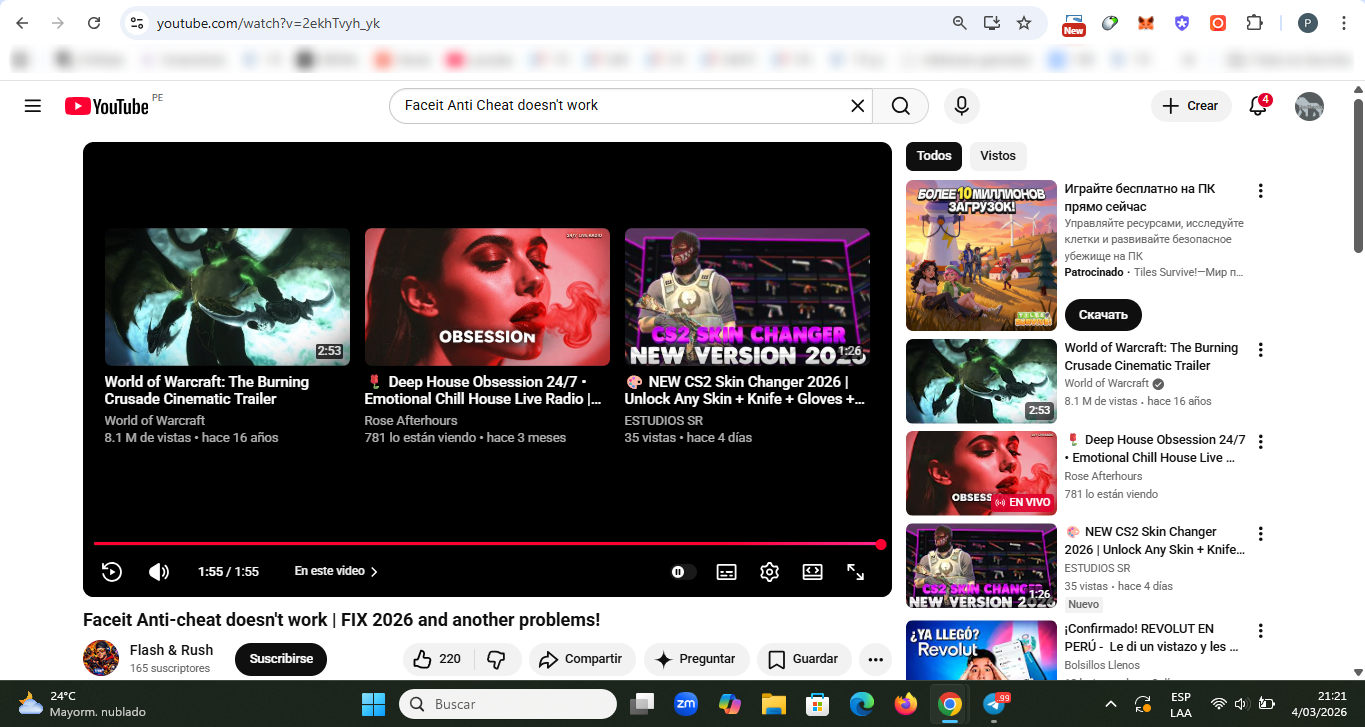The height and width of the screenshot is (727, 1365).
Task: Open the zoom magnifier in the address bar
Action: click(x=959, y=23)
